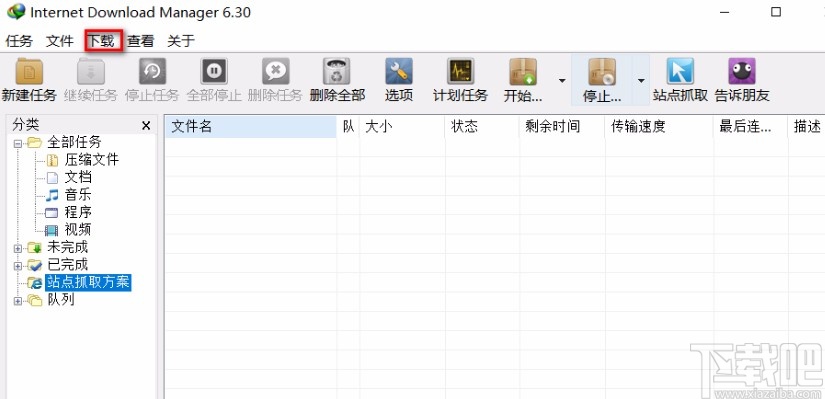Open dropdown arrow next to 开始

coord(562,81)
